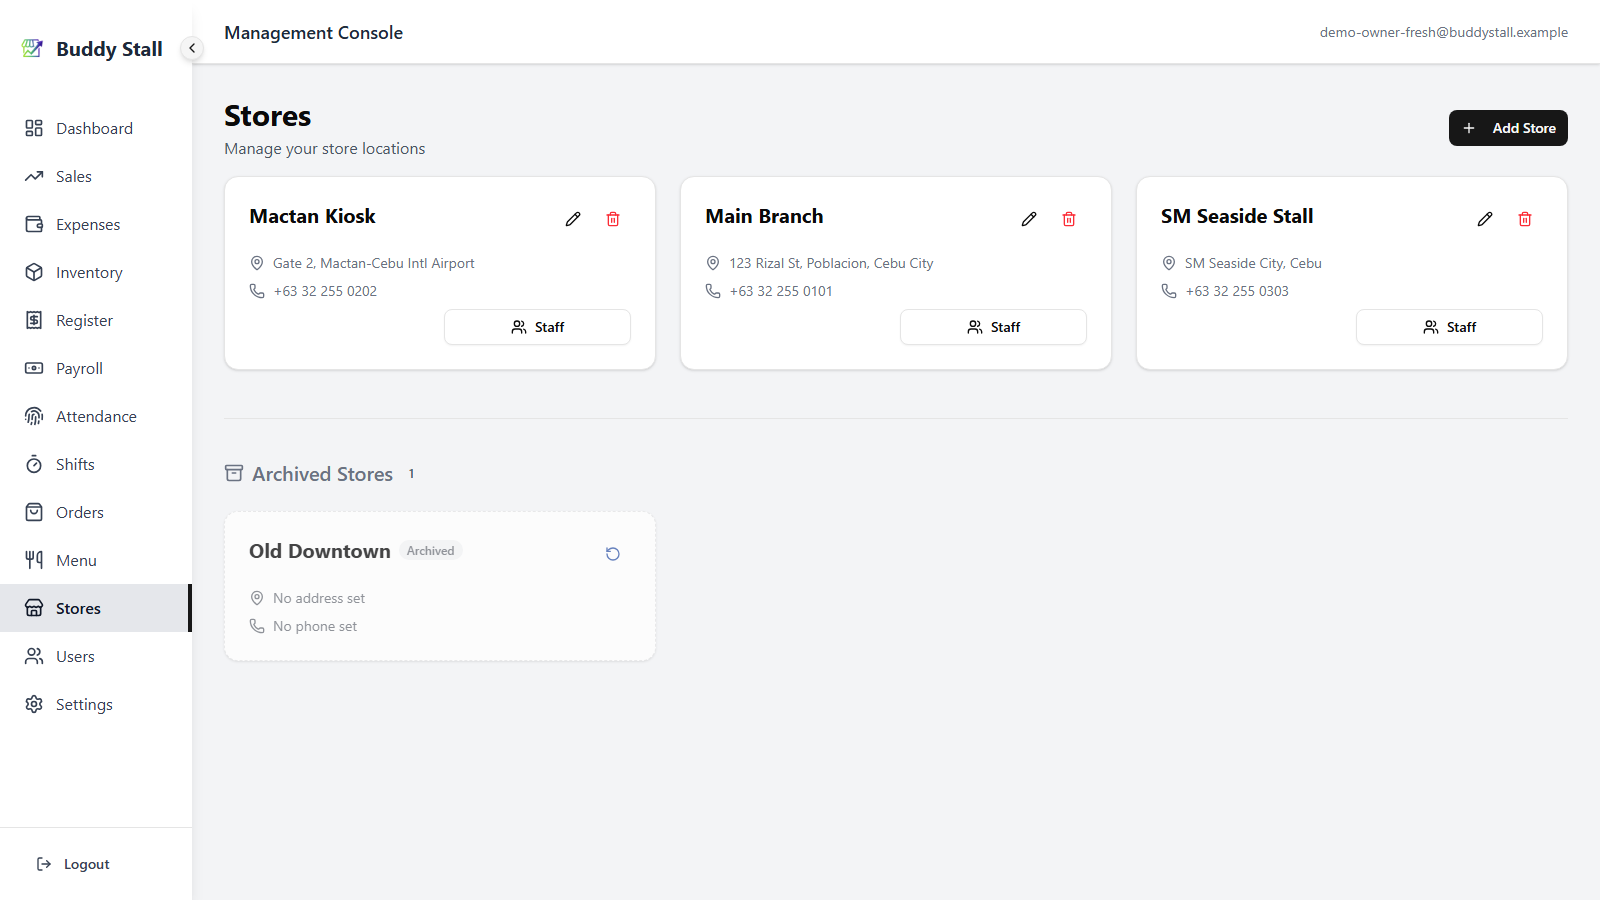Select Payroll in the sidebar
The height and width of the screenshot is (900, 1600).
[x=96, y=368]
